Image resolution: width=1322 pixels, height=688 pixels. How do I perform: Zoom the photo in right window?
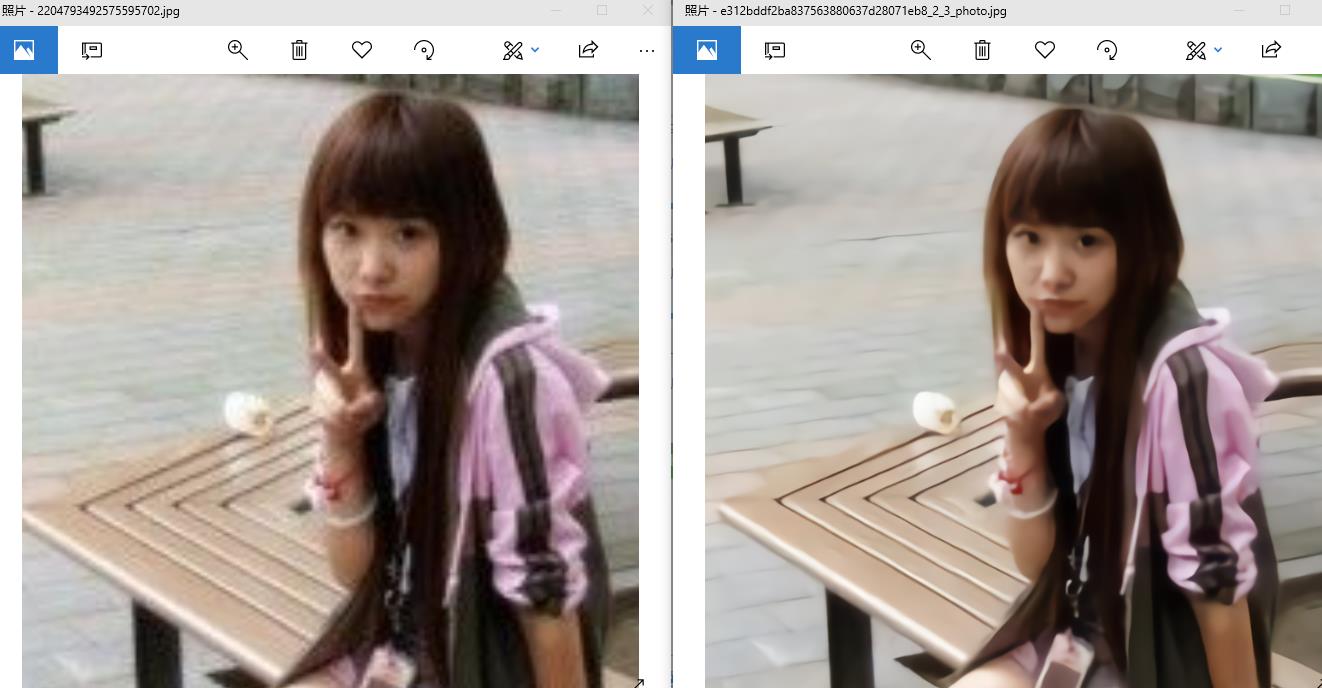coord(921,50)
